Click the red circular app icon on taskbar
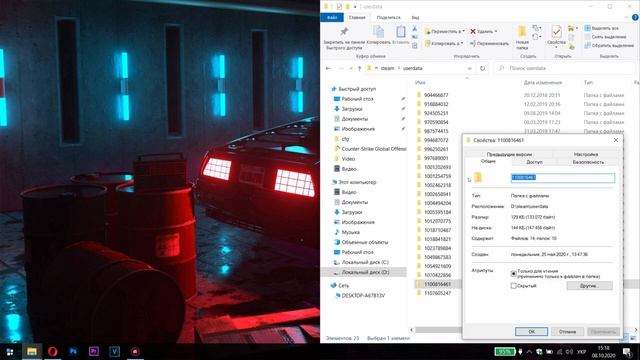The height and width of the screenshot is (360, 640). [x=136, y=351]
